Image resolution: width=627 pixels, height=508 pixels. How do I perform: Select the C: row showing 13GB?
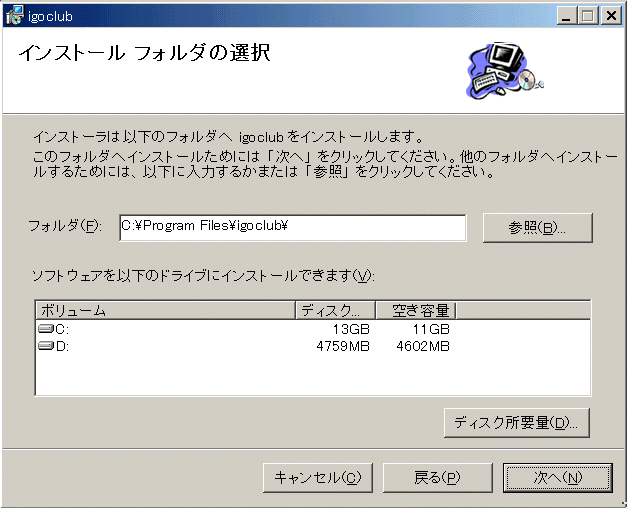(x=313, y=329)
